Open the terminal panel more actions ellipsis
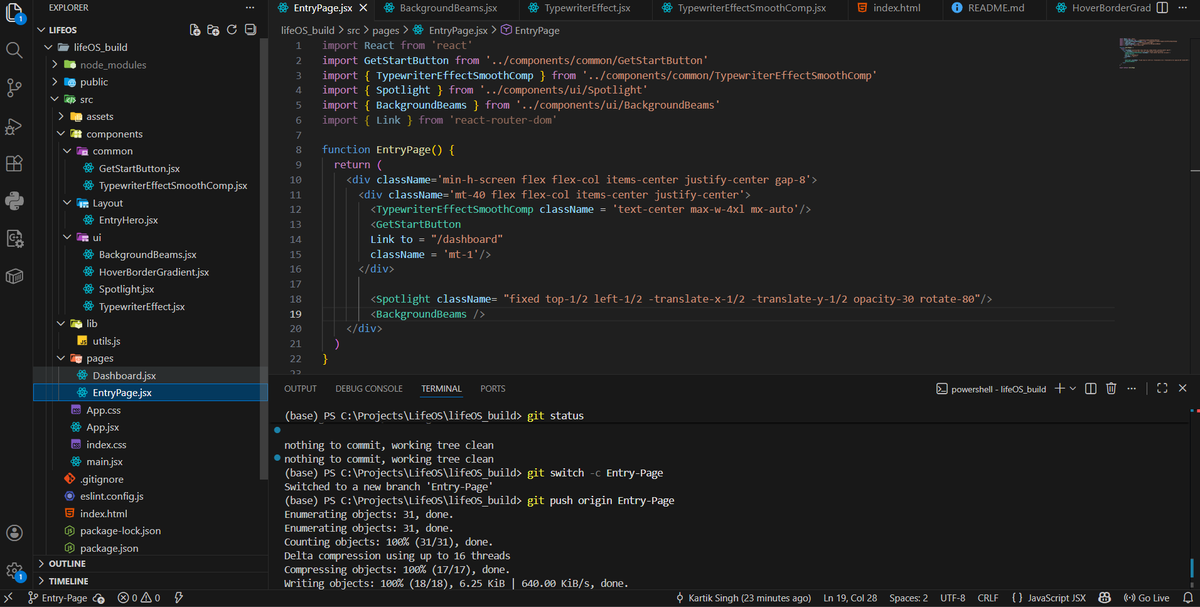The height and width of the screenshot is (607, 1200). click(x=1131, y=388)
